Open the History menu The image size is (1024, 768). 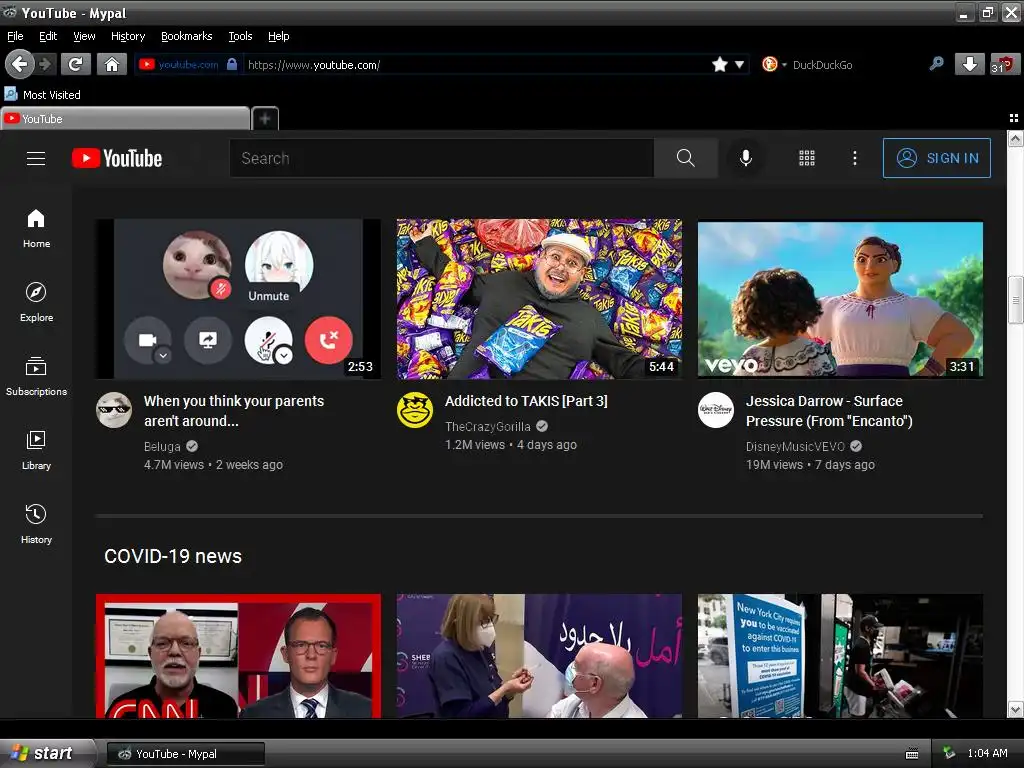click(x=127, y=36)
